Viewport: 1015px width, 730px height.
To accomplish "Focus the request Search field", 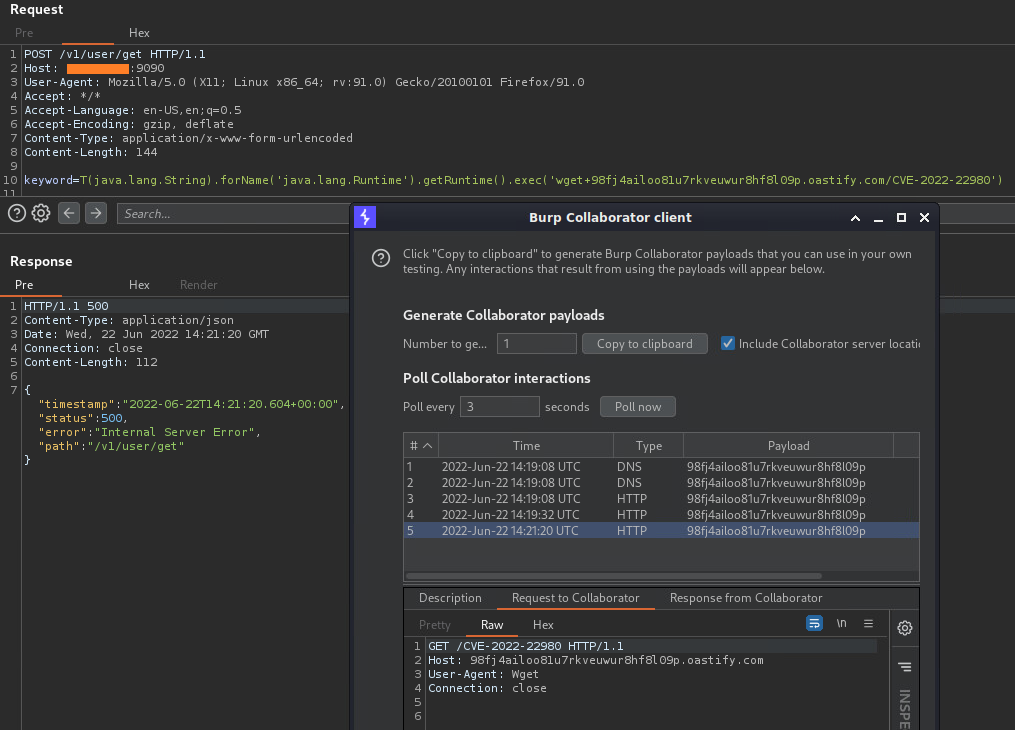I will click(x=233, y=214).
